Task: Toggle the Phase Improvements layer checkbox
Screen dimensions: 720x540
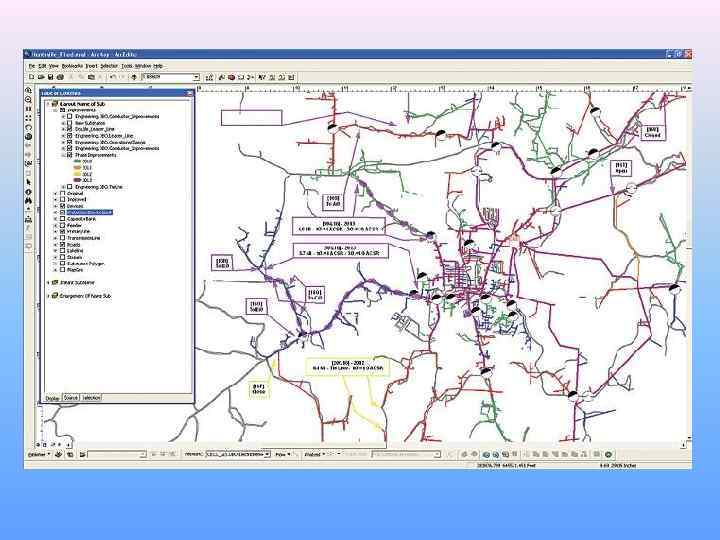Action: tap(70, 155)
